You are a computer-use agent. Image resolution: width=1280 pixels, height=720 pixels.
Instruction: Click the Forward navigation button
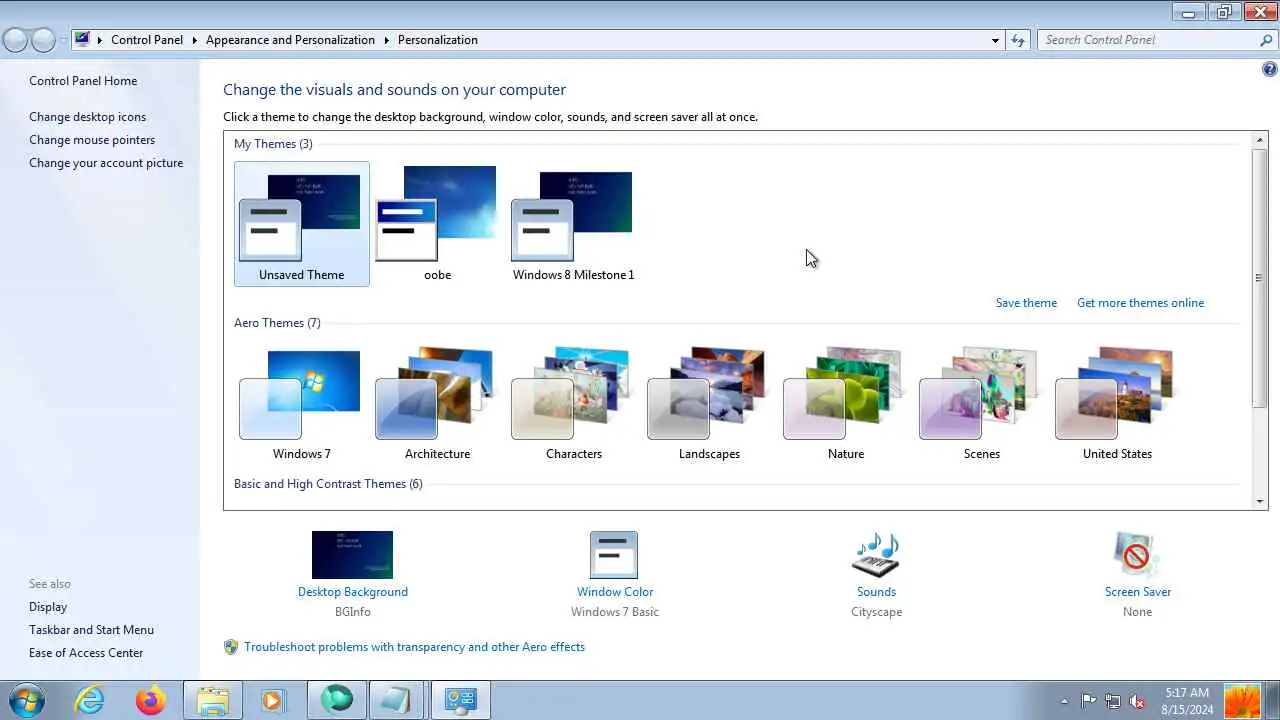pos(43,40)
